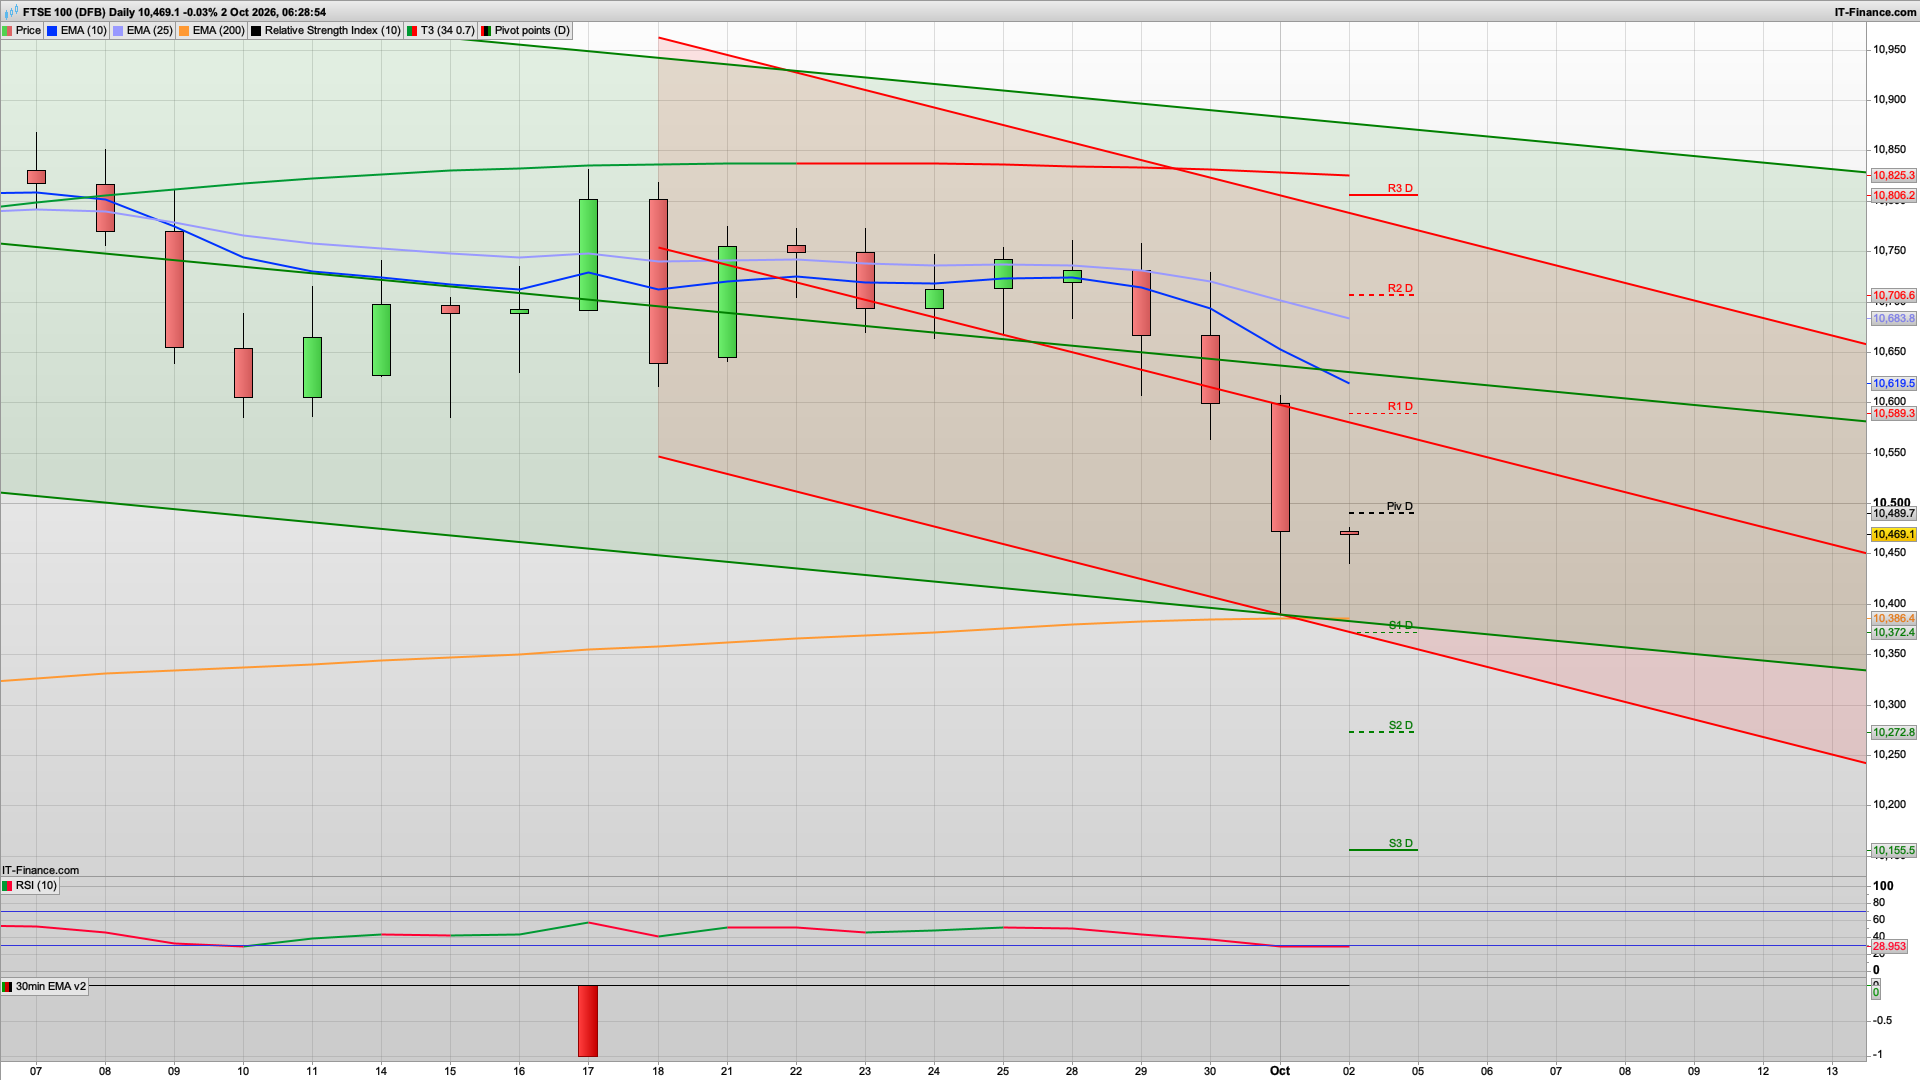Click the tall green candle on the 17th
The image size is (1920, 1080).
[x=588, y=255]
